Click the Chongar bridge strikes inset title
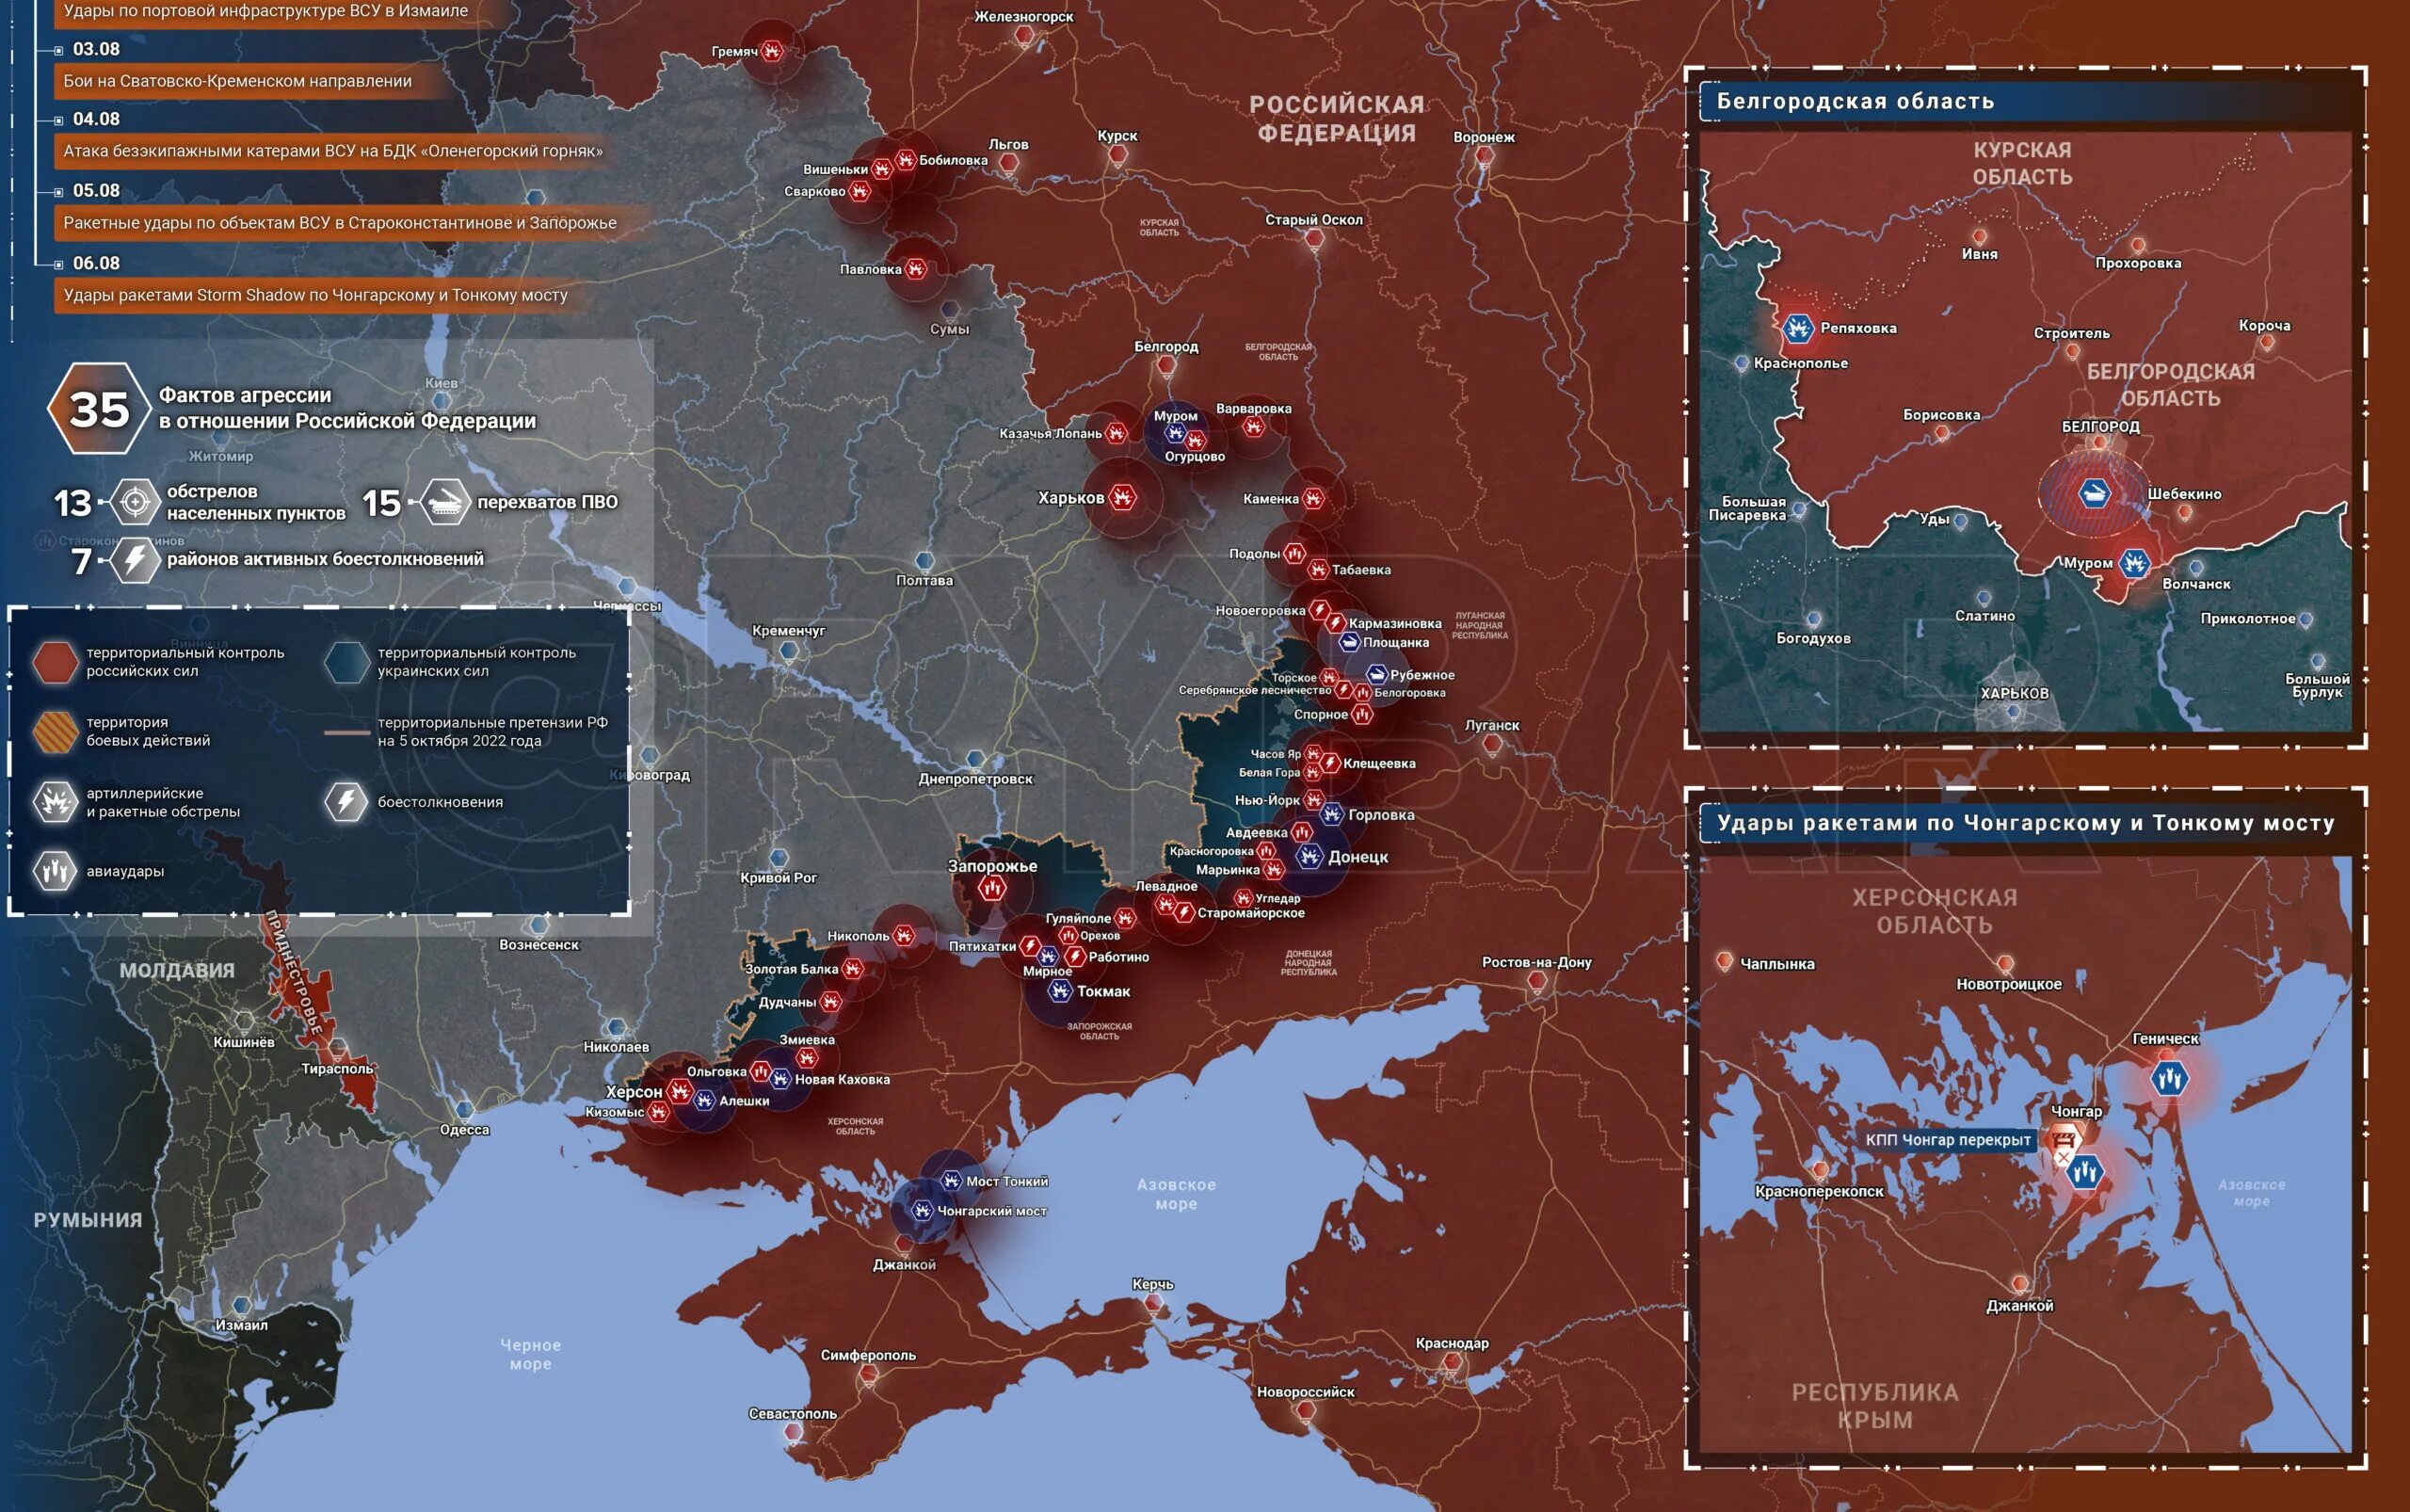 (2025, 823)
